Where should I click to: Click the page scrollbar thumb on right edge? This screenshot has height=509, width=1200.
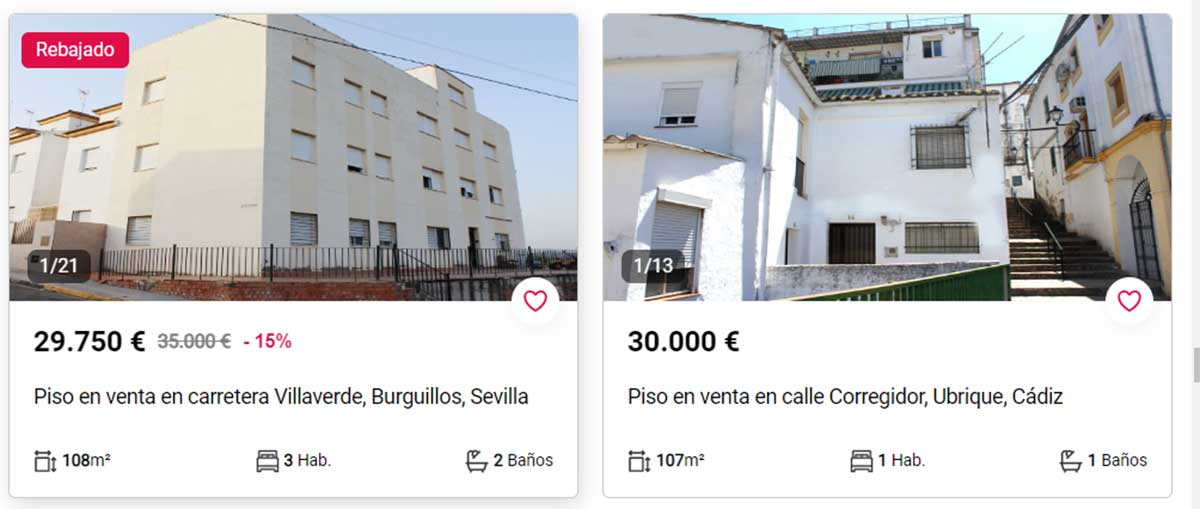[x=1196, y=365]
